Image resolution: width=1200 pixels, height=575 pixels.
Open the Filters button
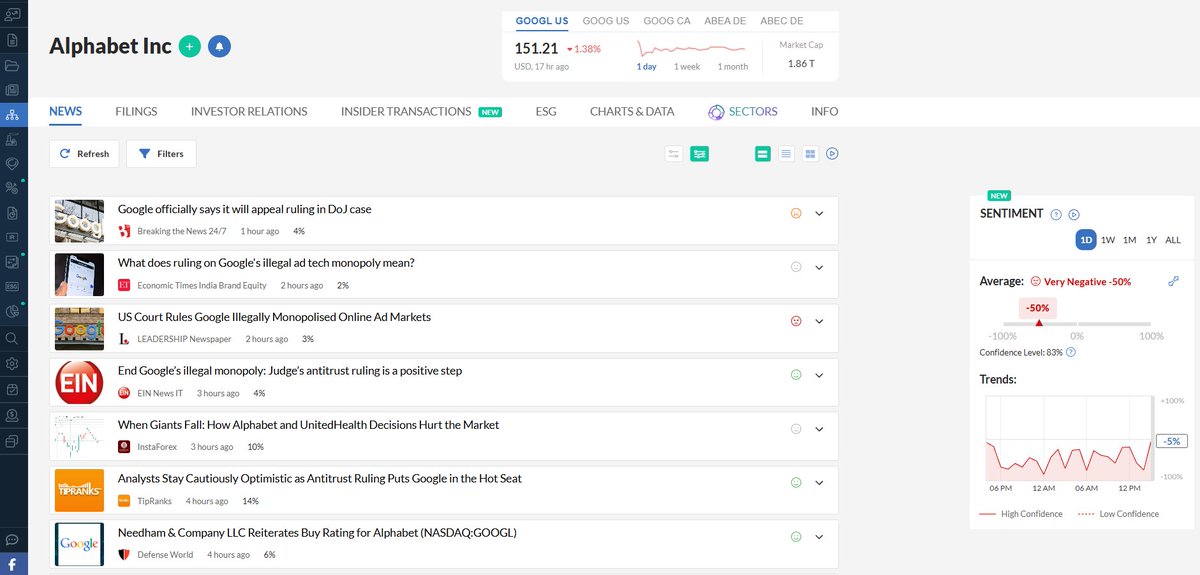coord(161,154)
